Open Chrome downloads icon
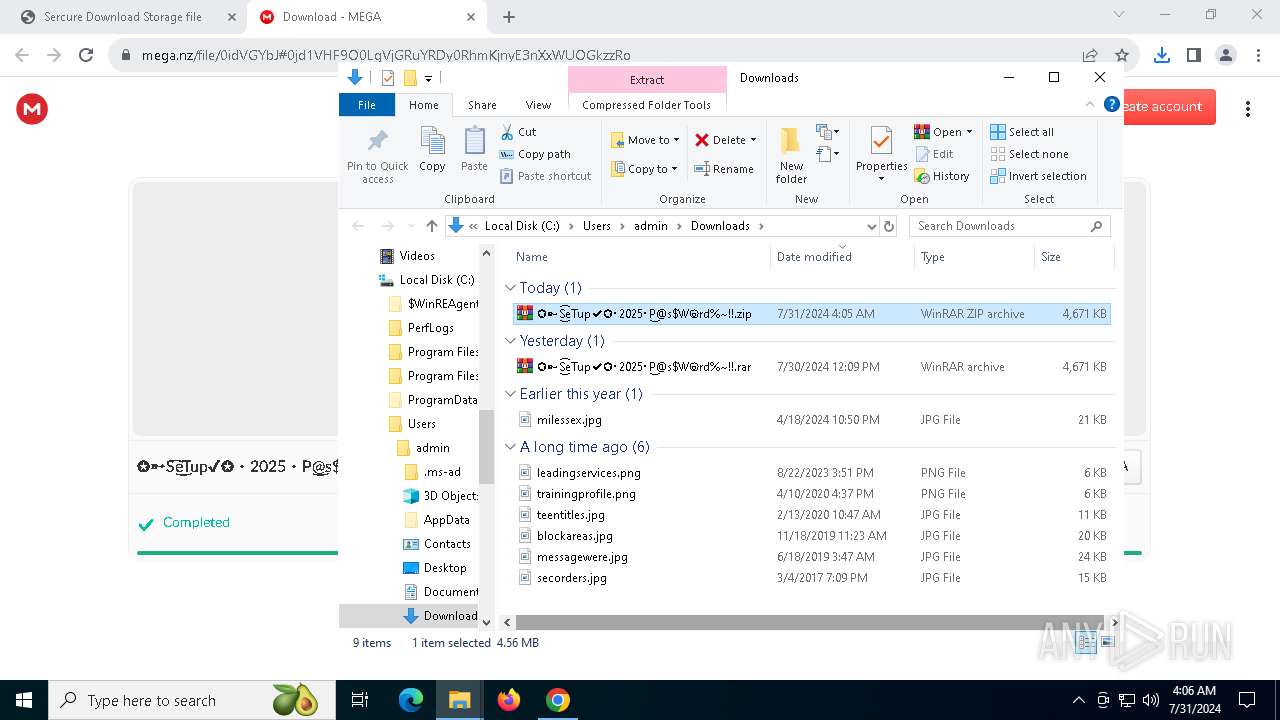This screenshot has height=720, width=1280. [1161, 55]
